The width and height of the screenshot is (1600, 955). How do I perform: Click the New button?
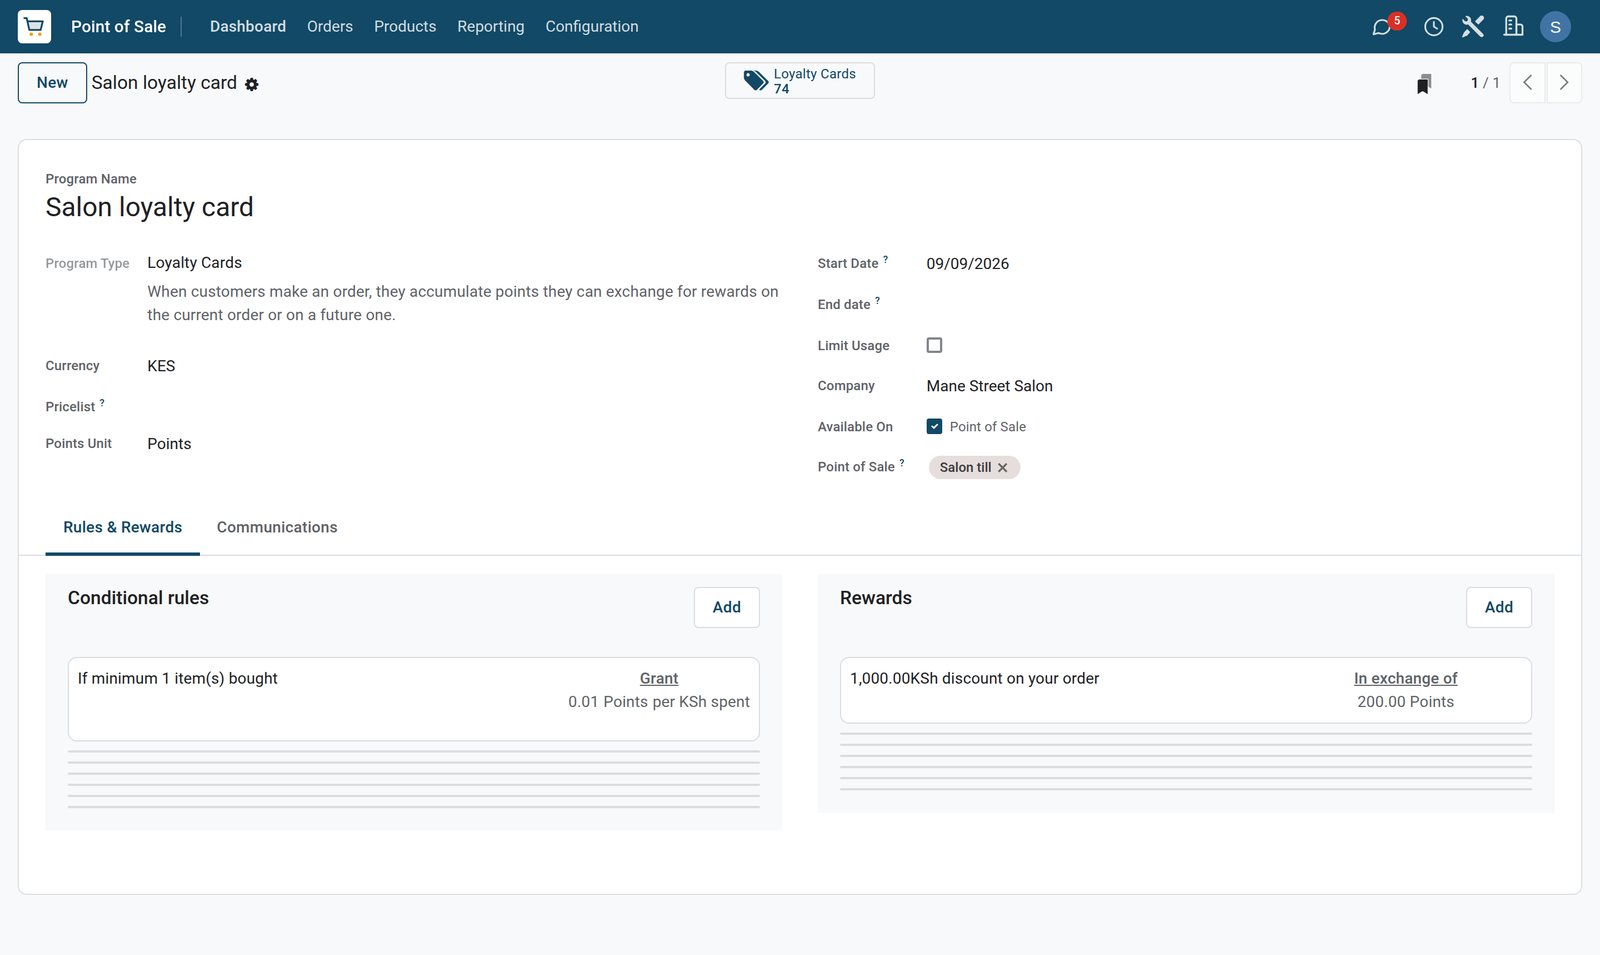pyautogui.click(x=52, y=83)
